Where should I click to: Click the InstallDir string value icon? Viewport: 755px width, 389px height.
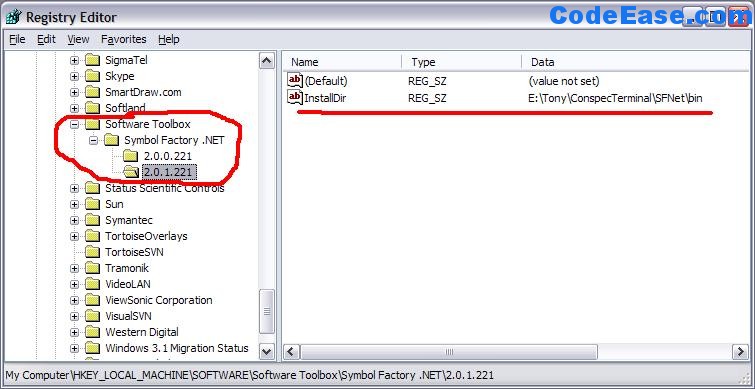pos(295,97)
